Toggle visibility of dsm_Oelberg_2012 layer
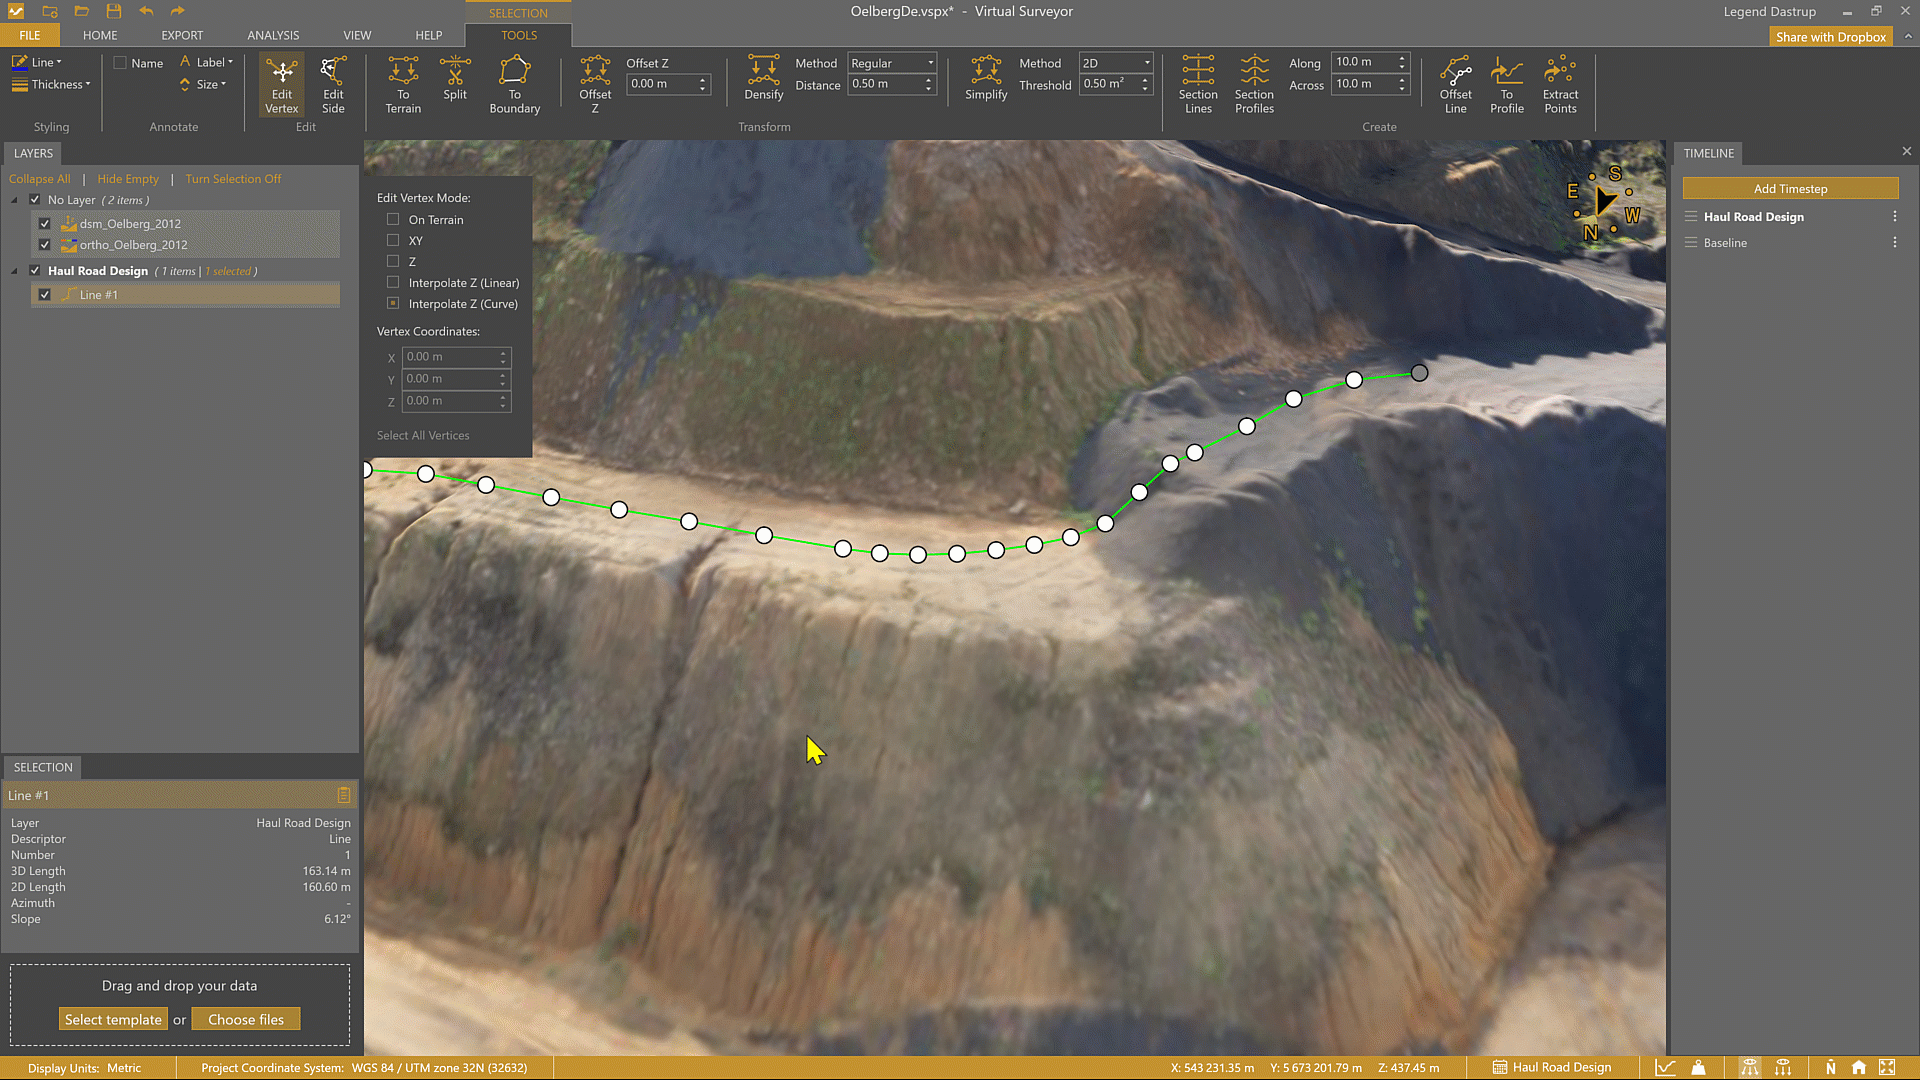This screenshot has height=1080, width=1920. coord(45,224)
